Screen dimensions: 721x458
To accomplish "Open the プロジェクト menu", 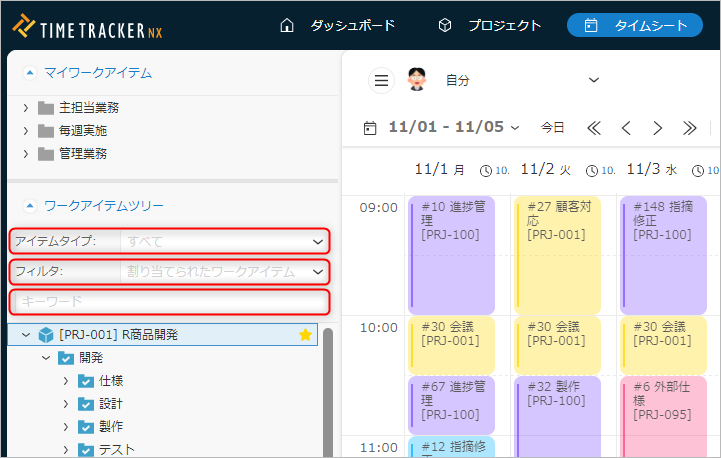I will [x=490, y=25].
